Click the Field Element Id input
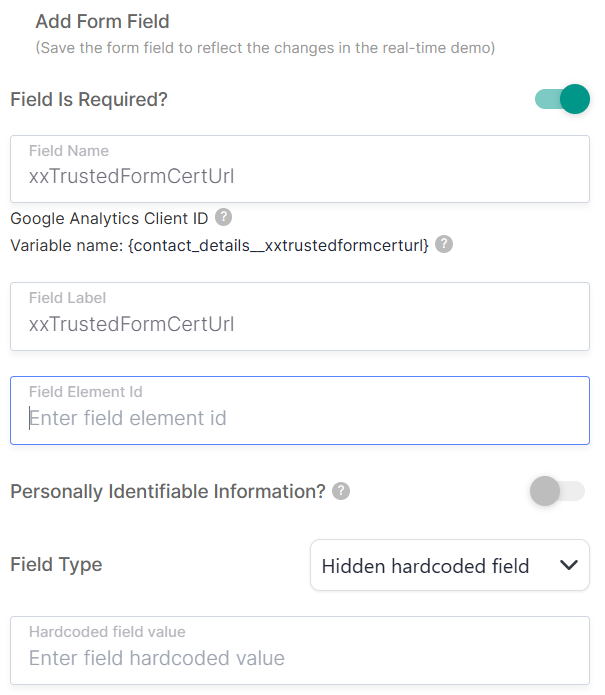The width and height of the screenshot is (605, 695). click(x=300, y=418)
